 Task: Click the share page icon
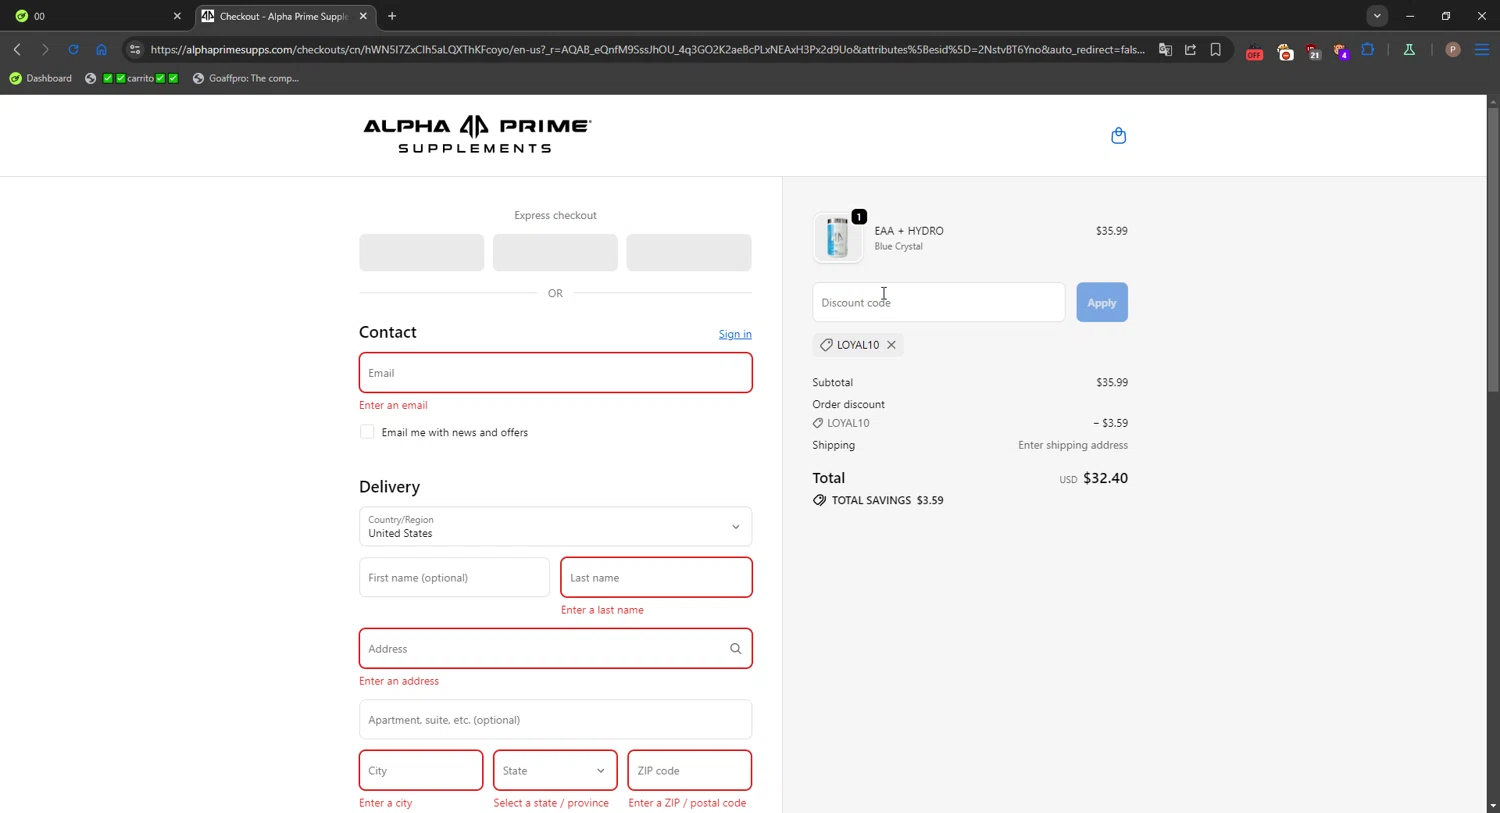tap(1190, 50)
